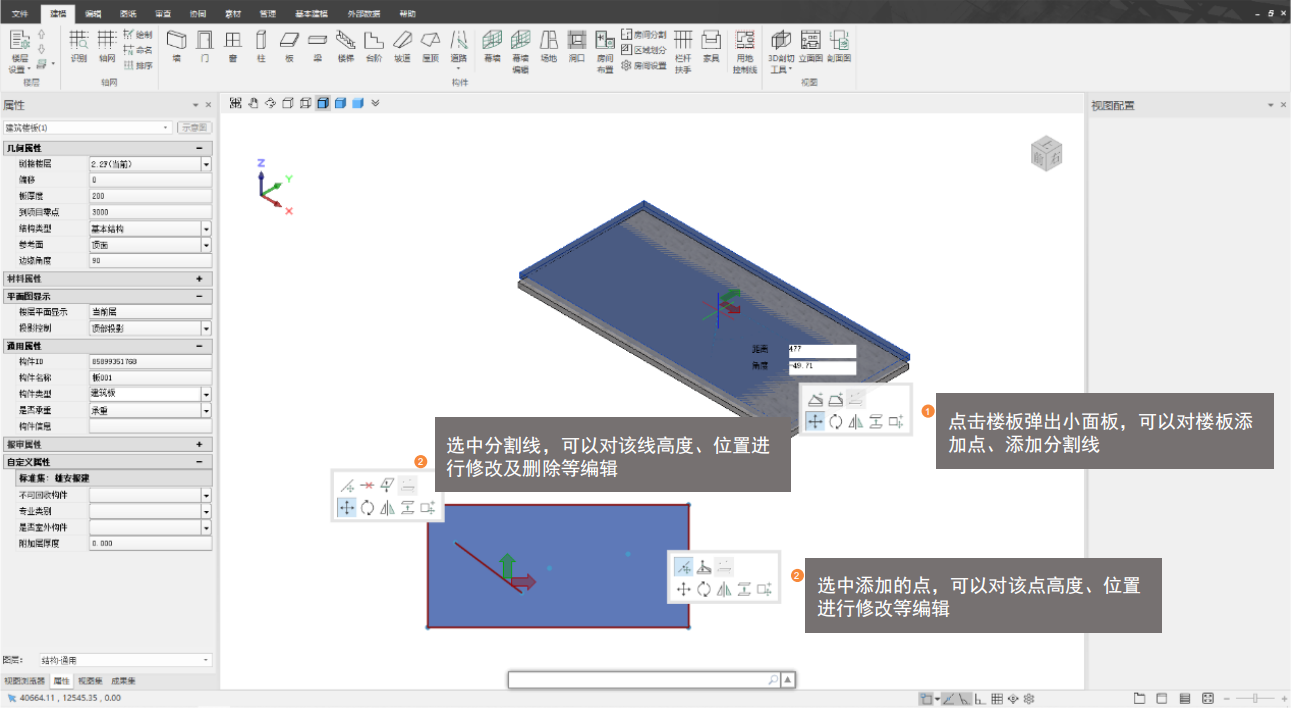Click the 轴网 grid tool
Viewport: 1291px width, 708px height.
107,46
